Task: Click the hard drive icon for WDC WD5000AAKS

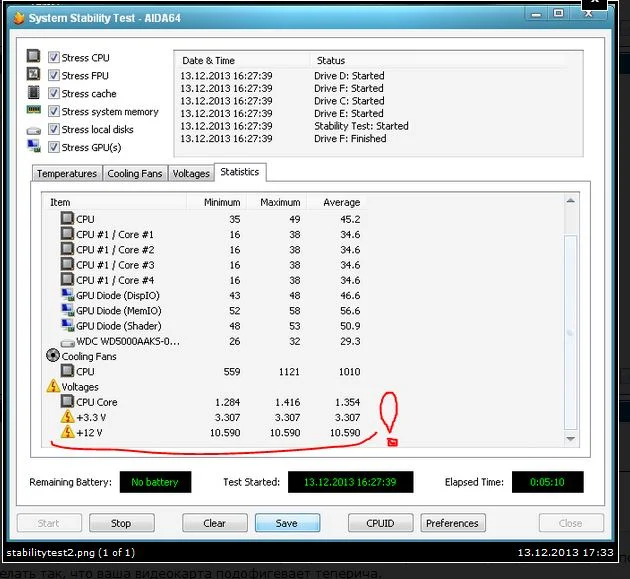Action: pyautogui.click(x=68, y=343)
